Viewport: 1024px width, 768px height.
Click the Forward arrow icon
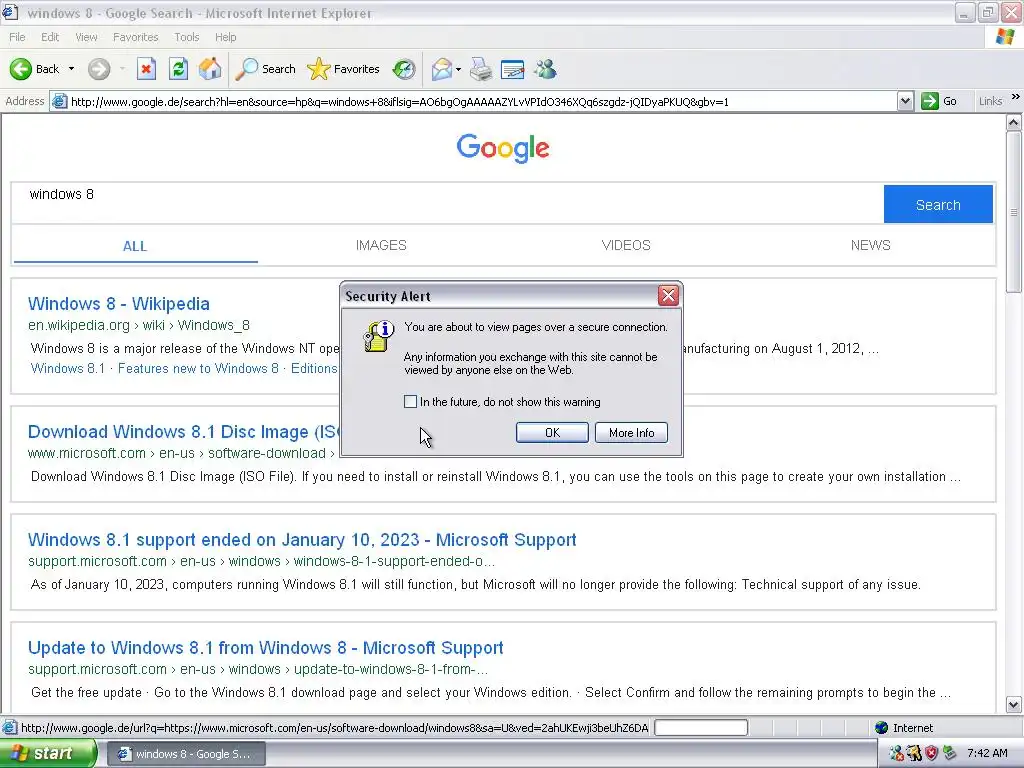(x=99, y=69)
